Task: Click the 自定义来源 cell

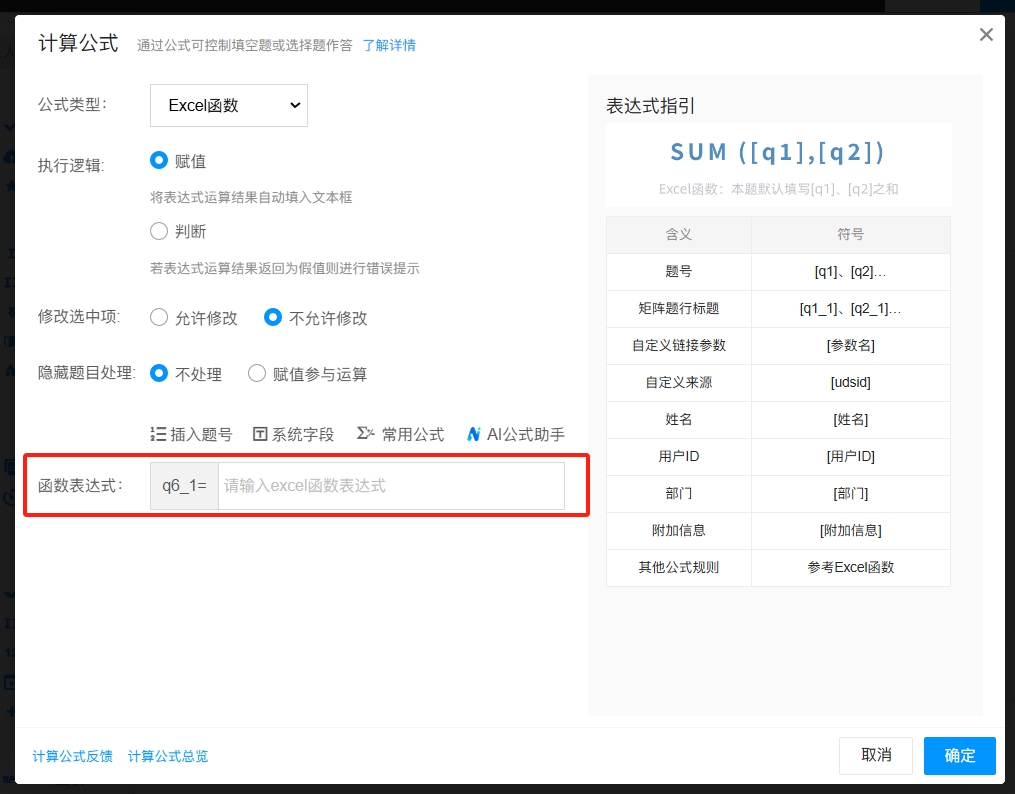Action: coord(678,382)
